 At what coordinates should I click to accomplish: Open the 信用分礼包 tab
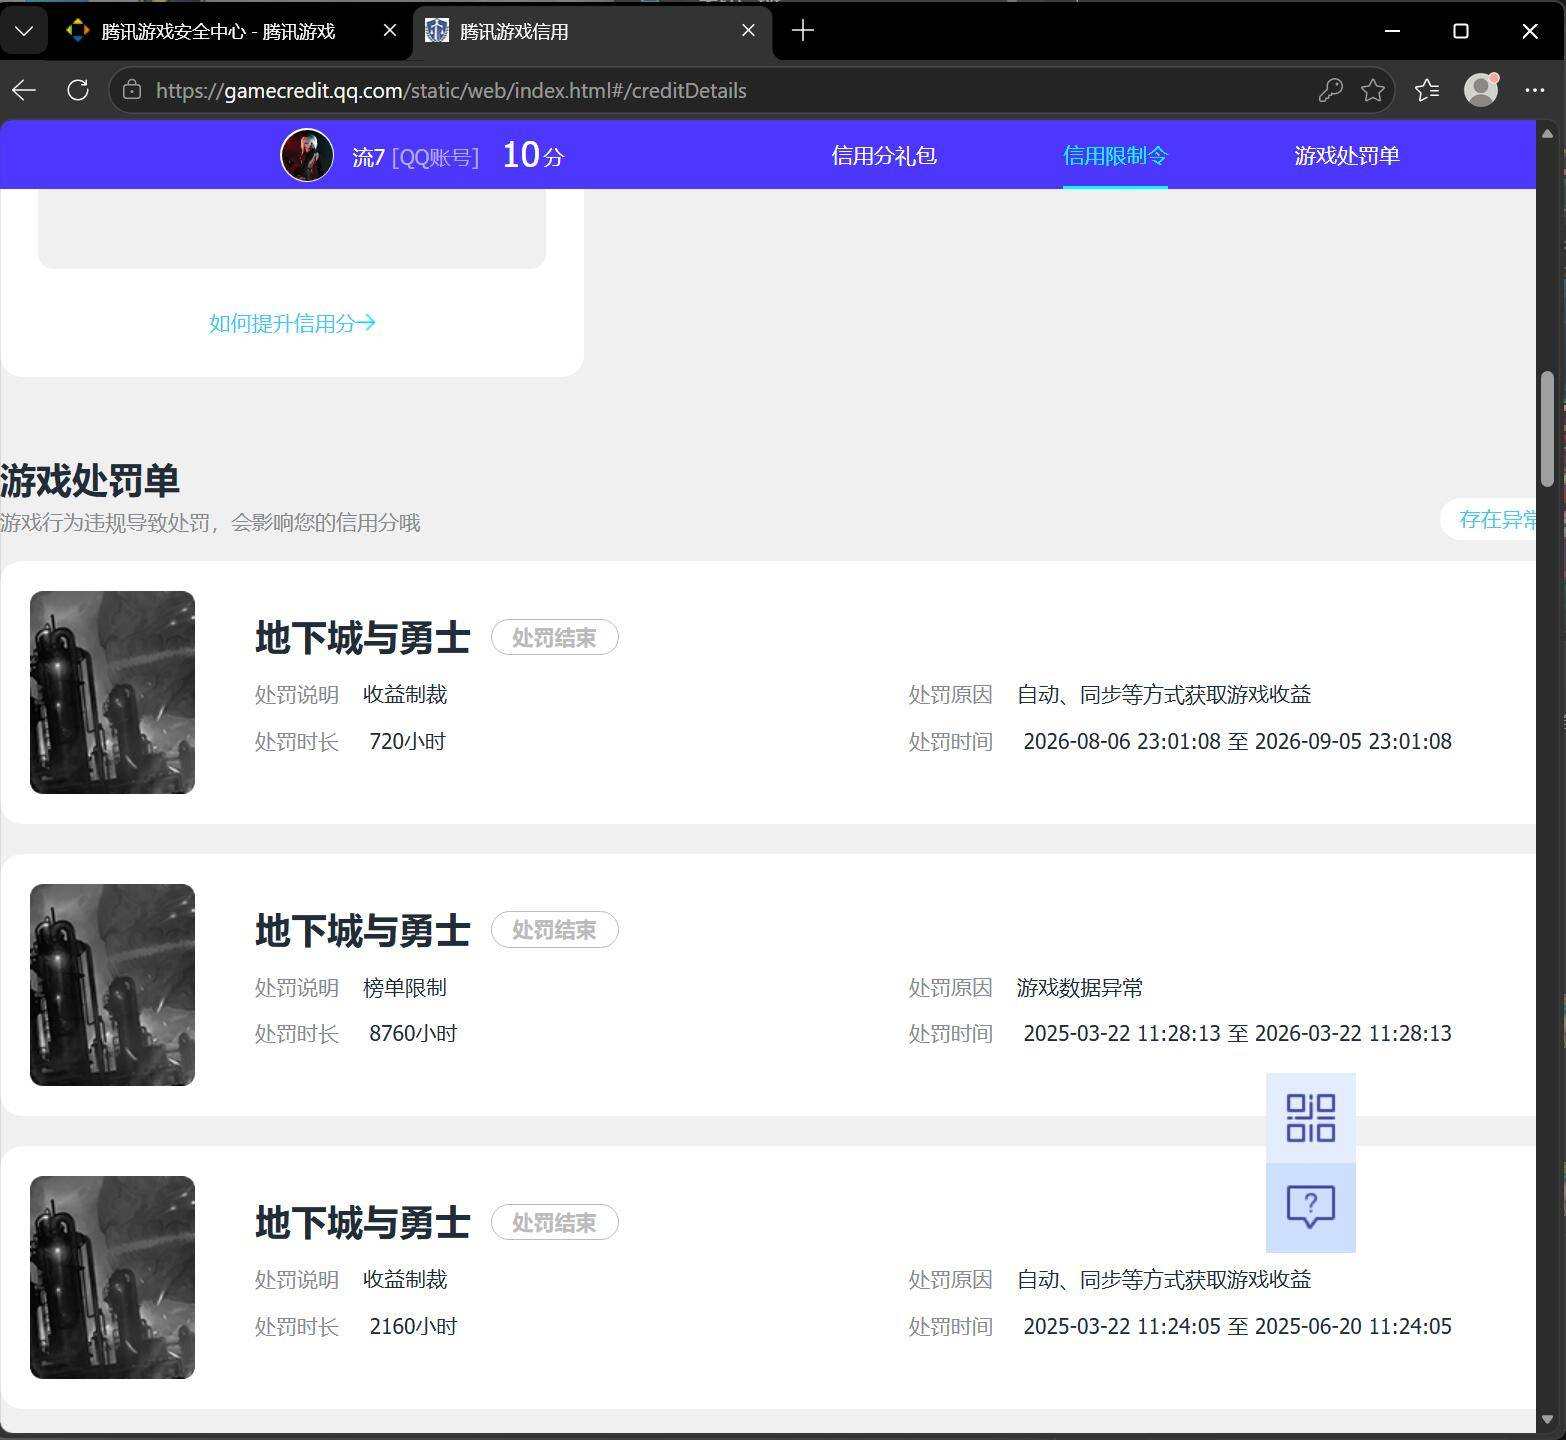click(884, 156)
